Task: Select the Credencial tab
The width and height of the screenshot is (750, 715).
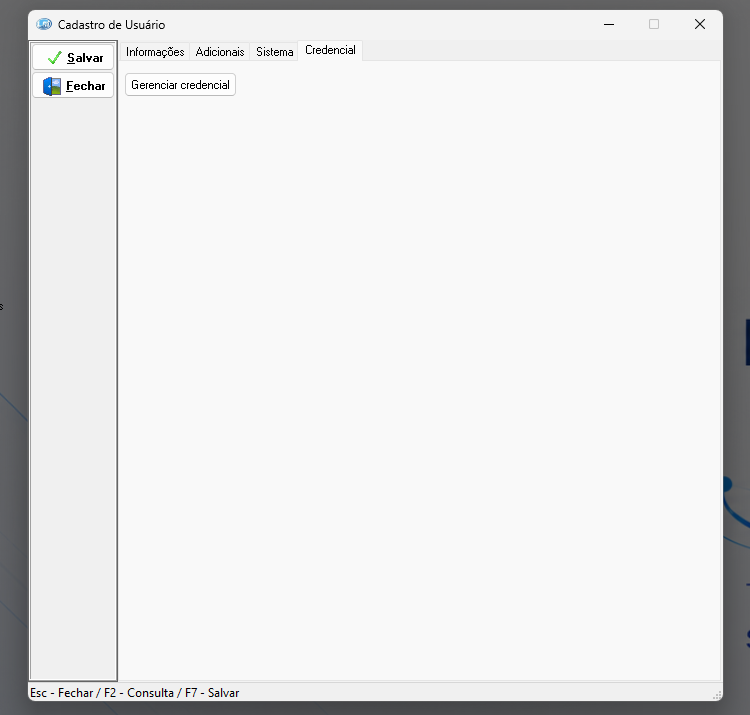Action: [331, 50]
